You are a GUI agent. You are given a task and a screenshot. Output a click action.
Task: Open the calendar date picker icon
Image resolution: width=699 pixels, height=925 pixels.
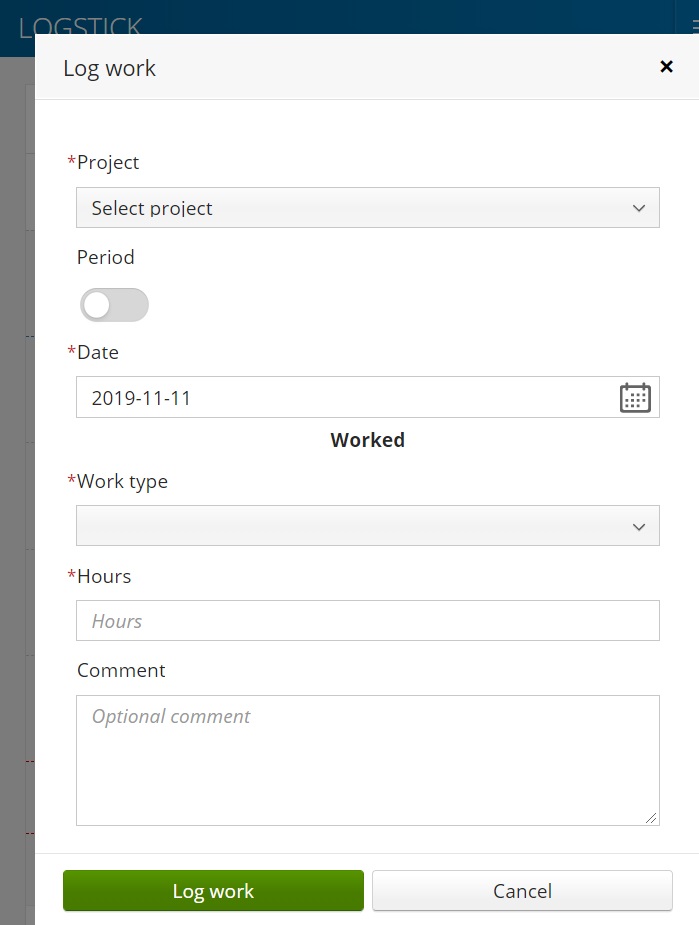click(x=635, y=398)
